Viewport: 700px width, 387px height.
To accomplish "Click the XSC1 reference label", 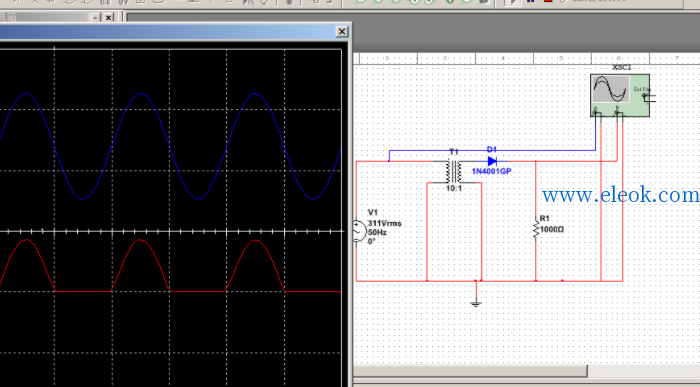I will 622,67.
